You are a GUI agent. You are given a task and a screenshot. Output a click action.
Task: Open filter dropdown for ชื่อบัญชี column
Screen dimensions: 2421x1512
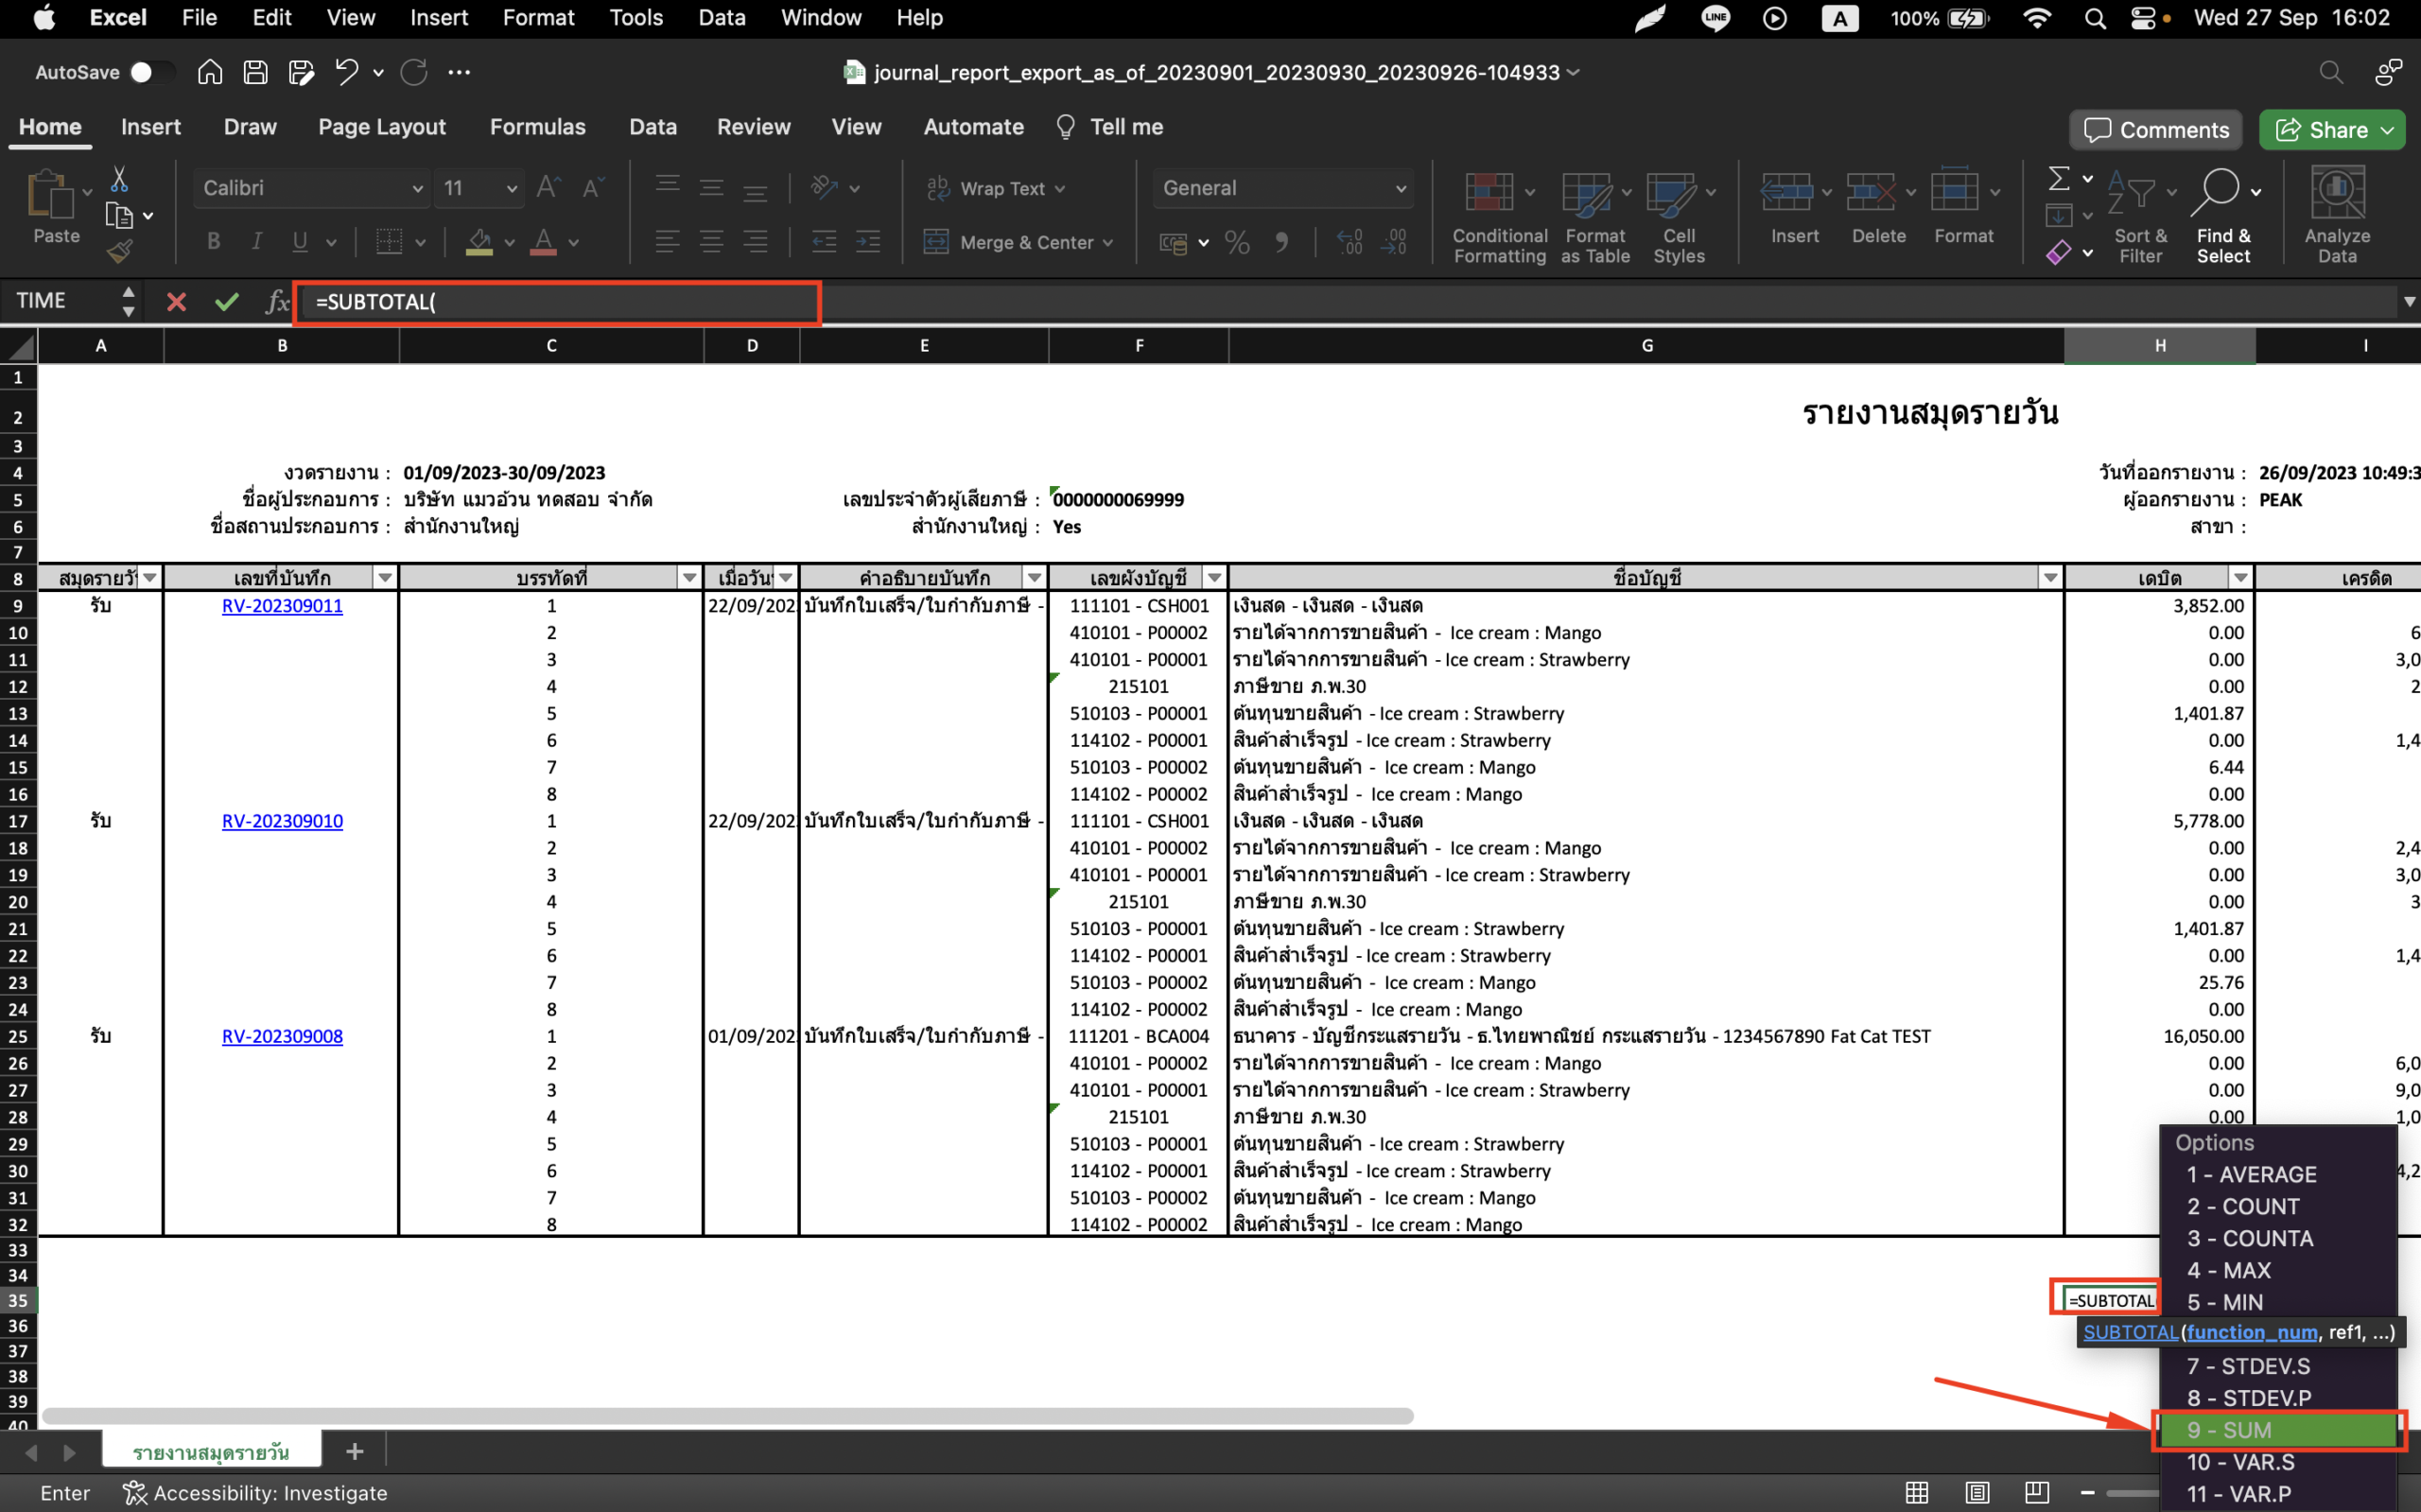(x=2050, y=577)
